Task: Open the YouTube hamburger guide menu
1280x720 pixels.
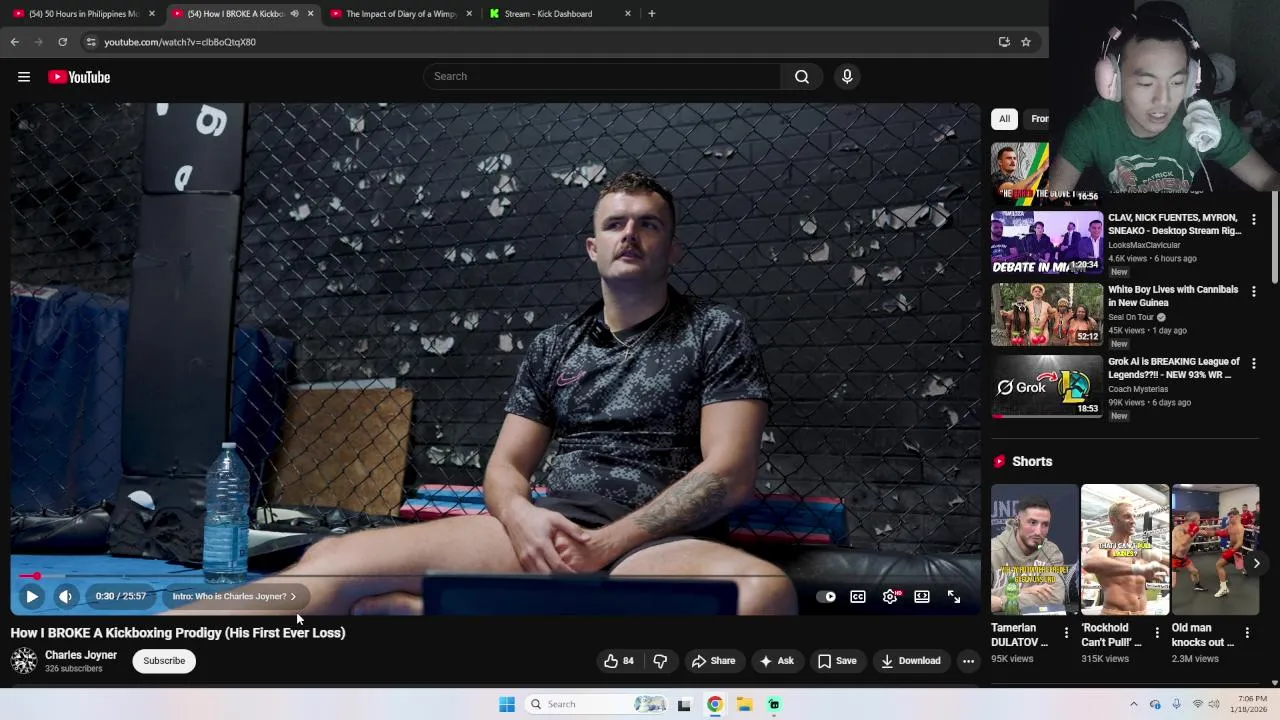Action: pos(24,77)
